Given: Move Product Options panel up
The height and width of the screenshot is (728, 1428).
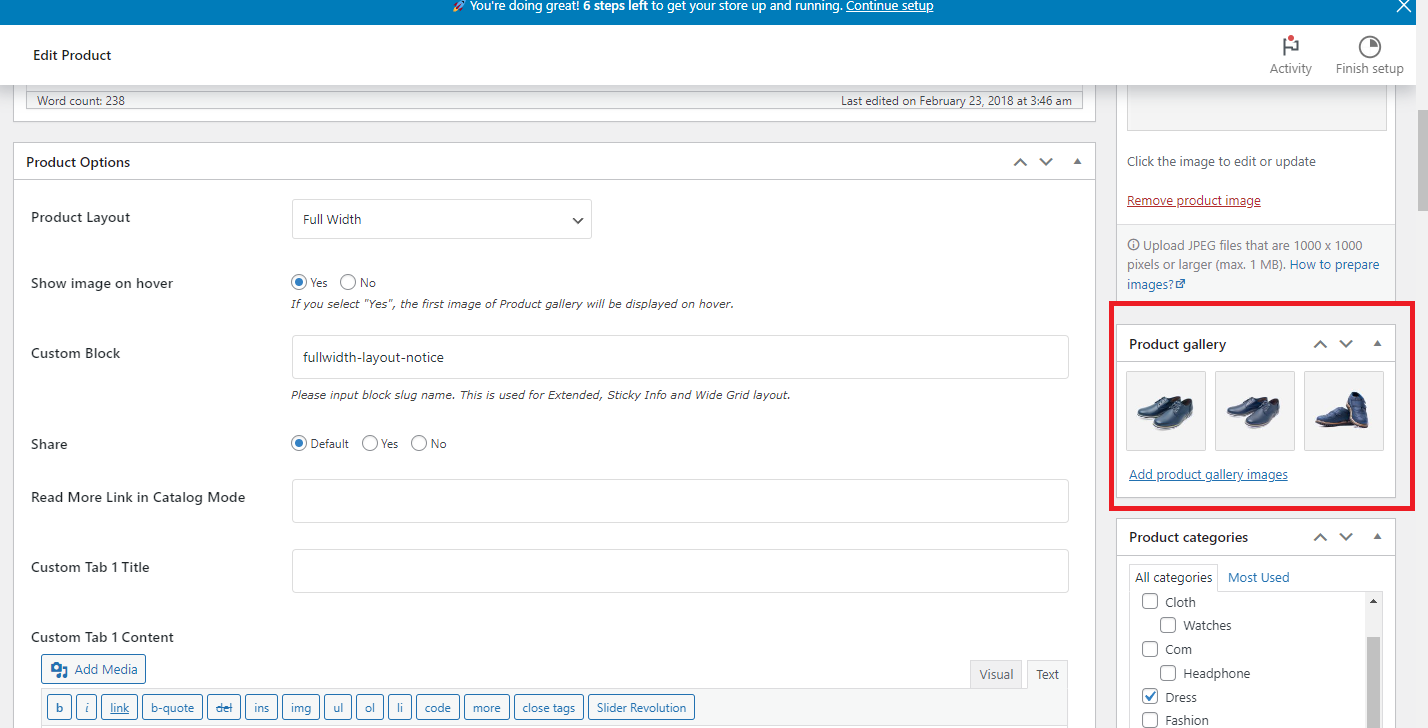Looking at the screenshot, I should point(1020,162).
